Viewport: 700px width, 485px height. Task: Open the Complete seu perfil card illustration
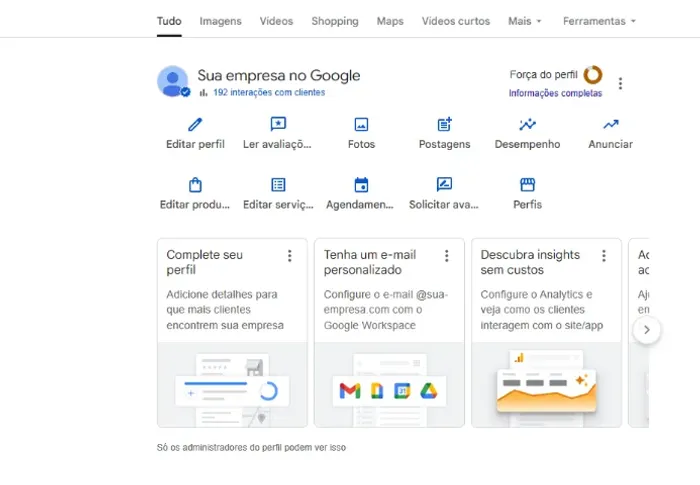pyautogui.click(x=232, y=385)
